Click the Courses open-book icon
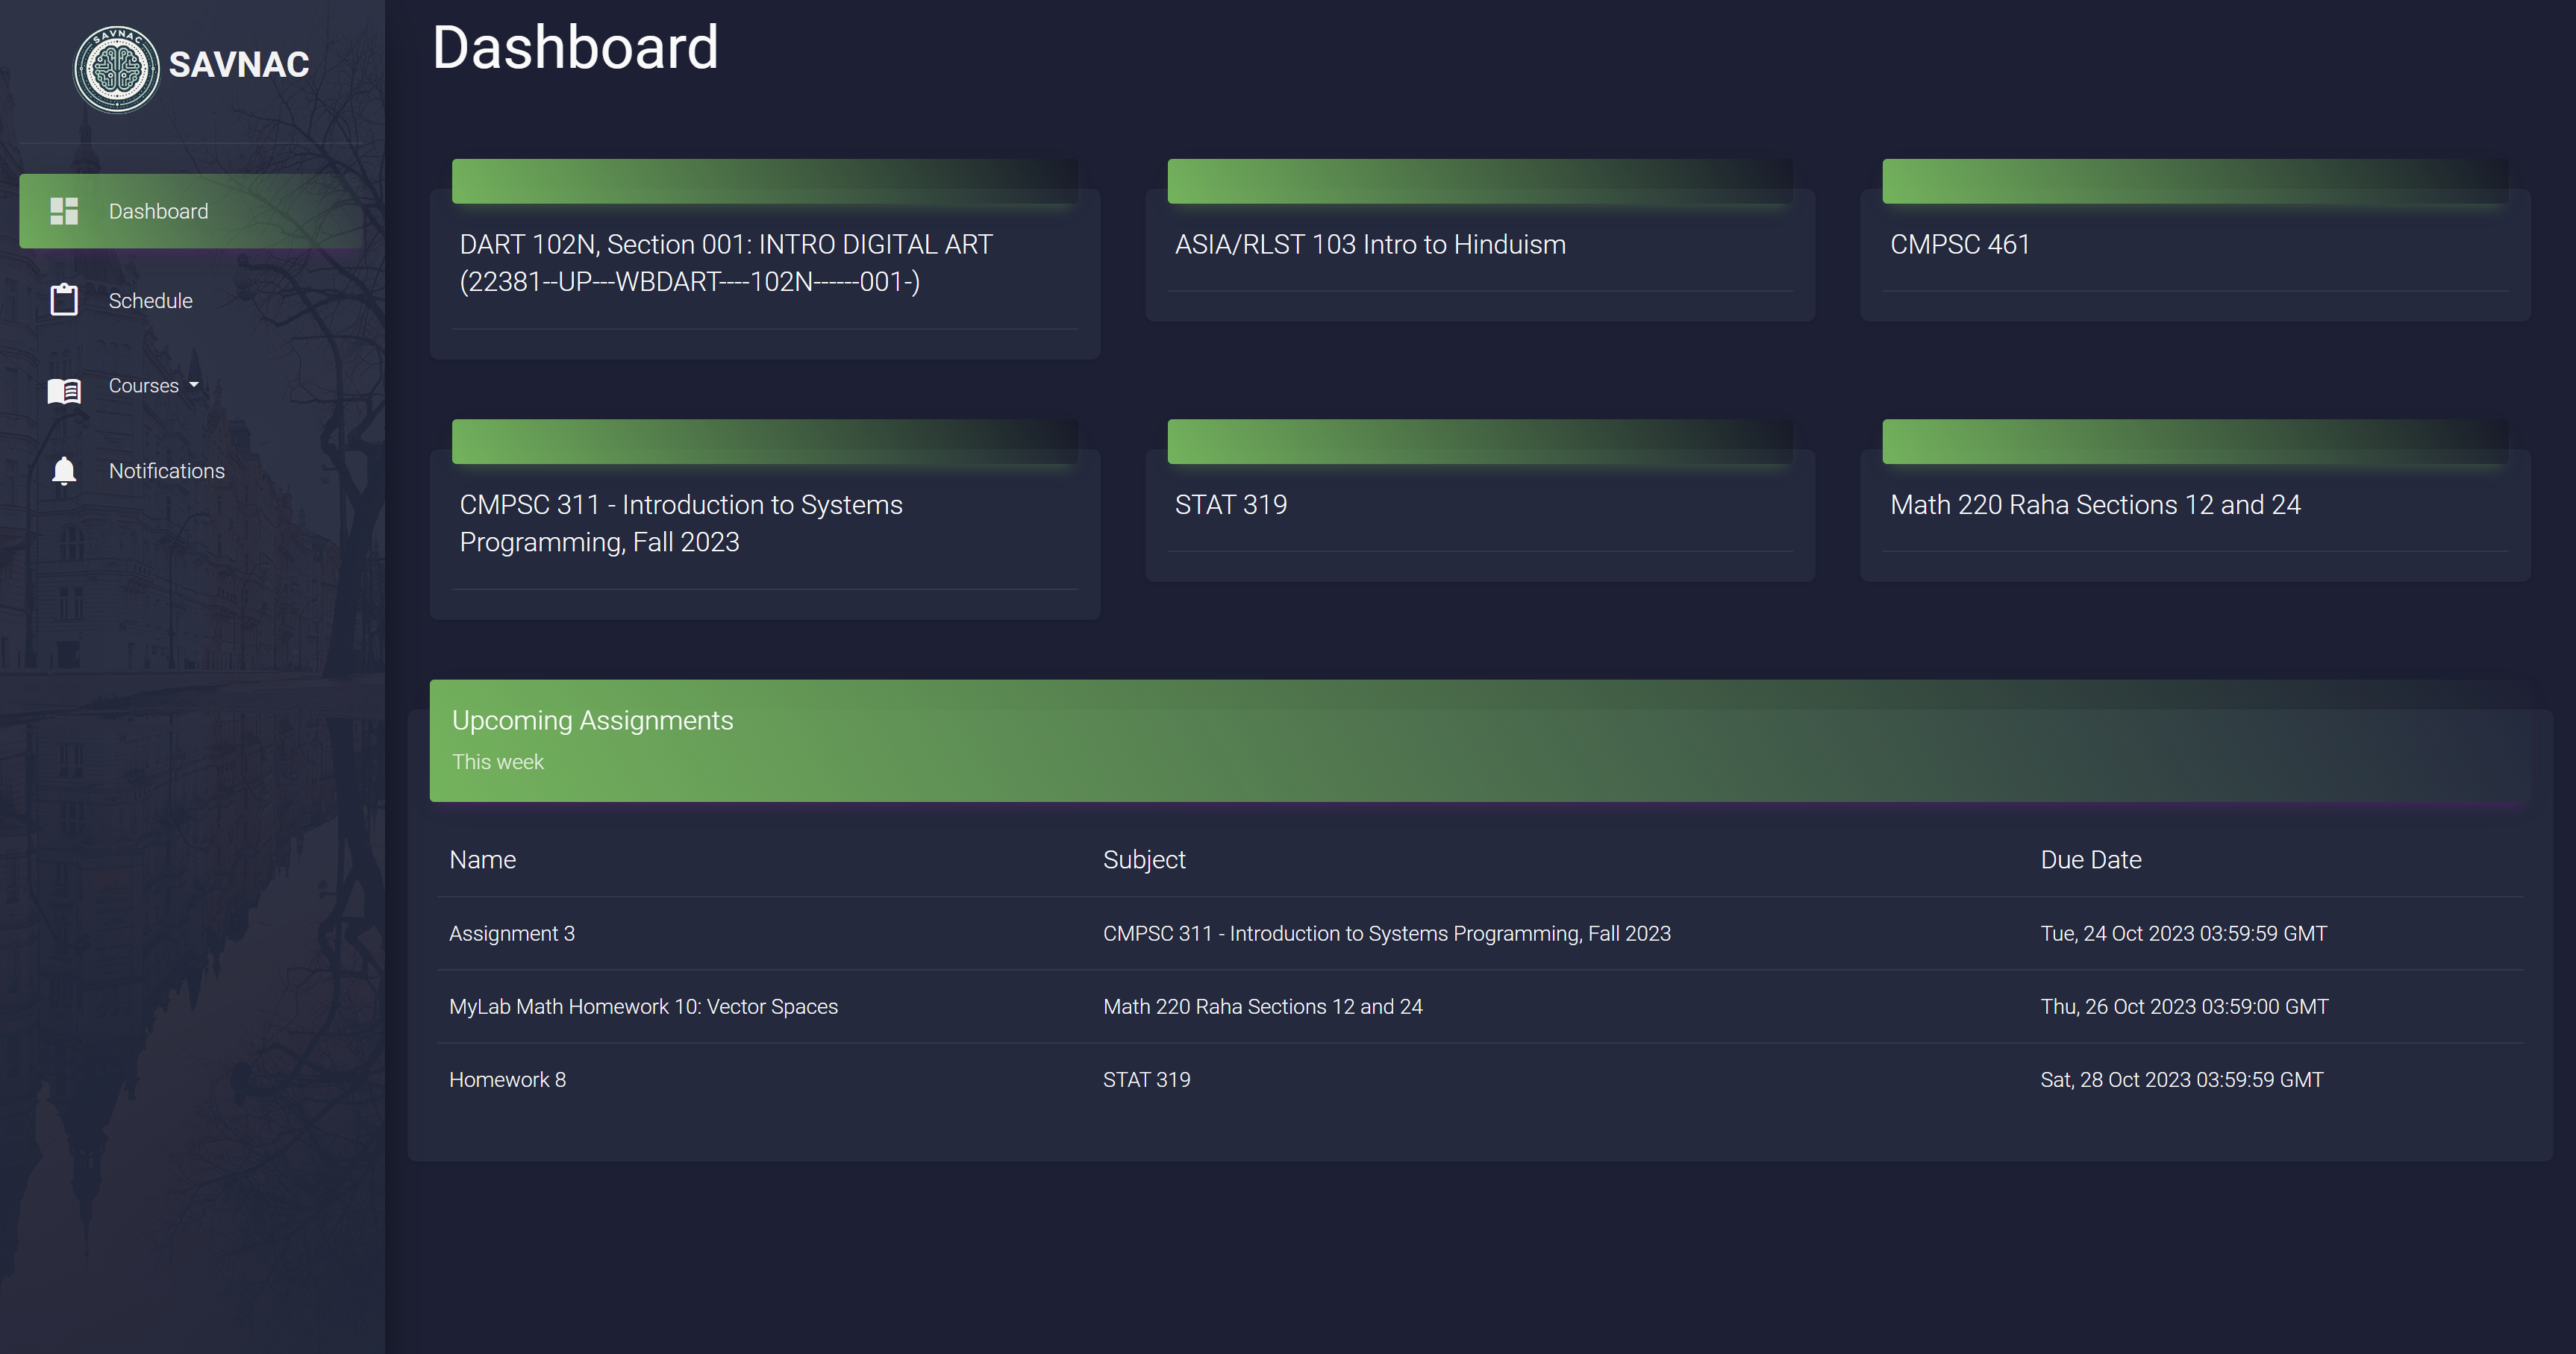 tap(64, 390)
